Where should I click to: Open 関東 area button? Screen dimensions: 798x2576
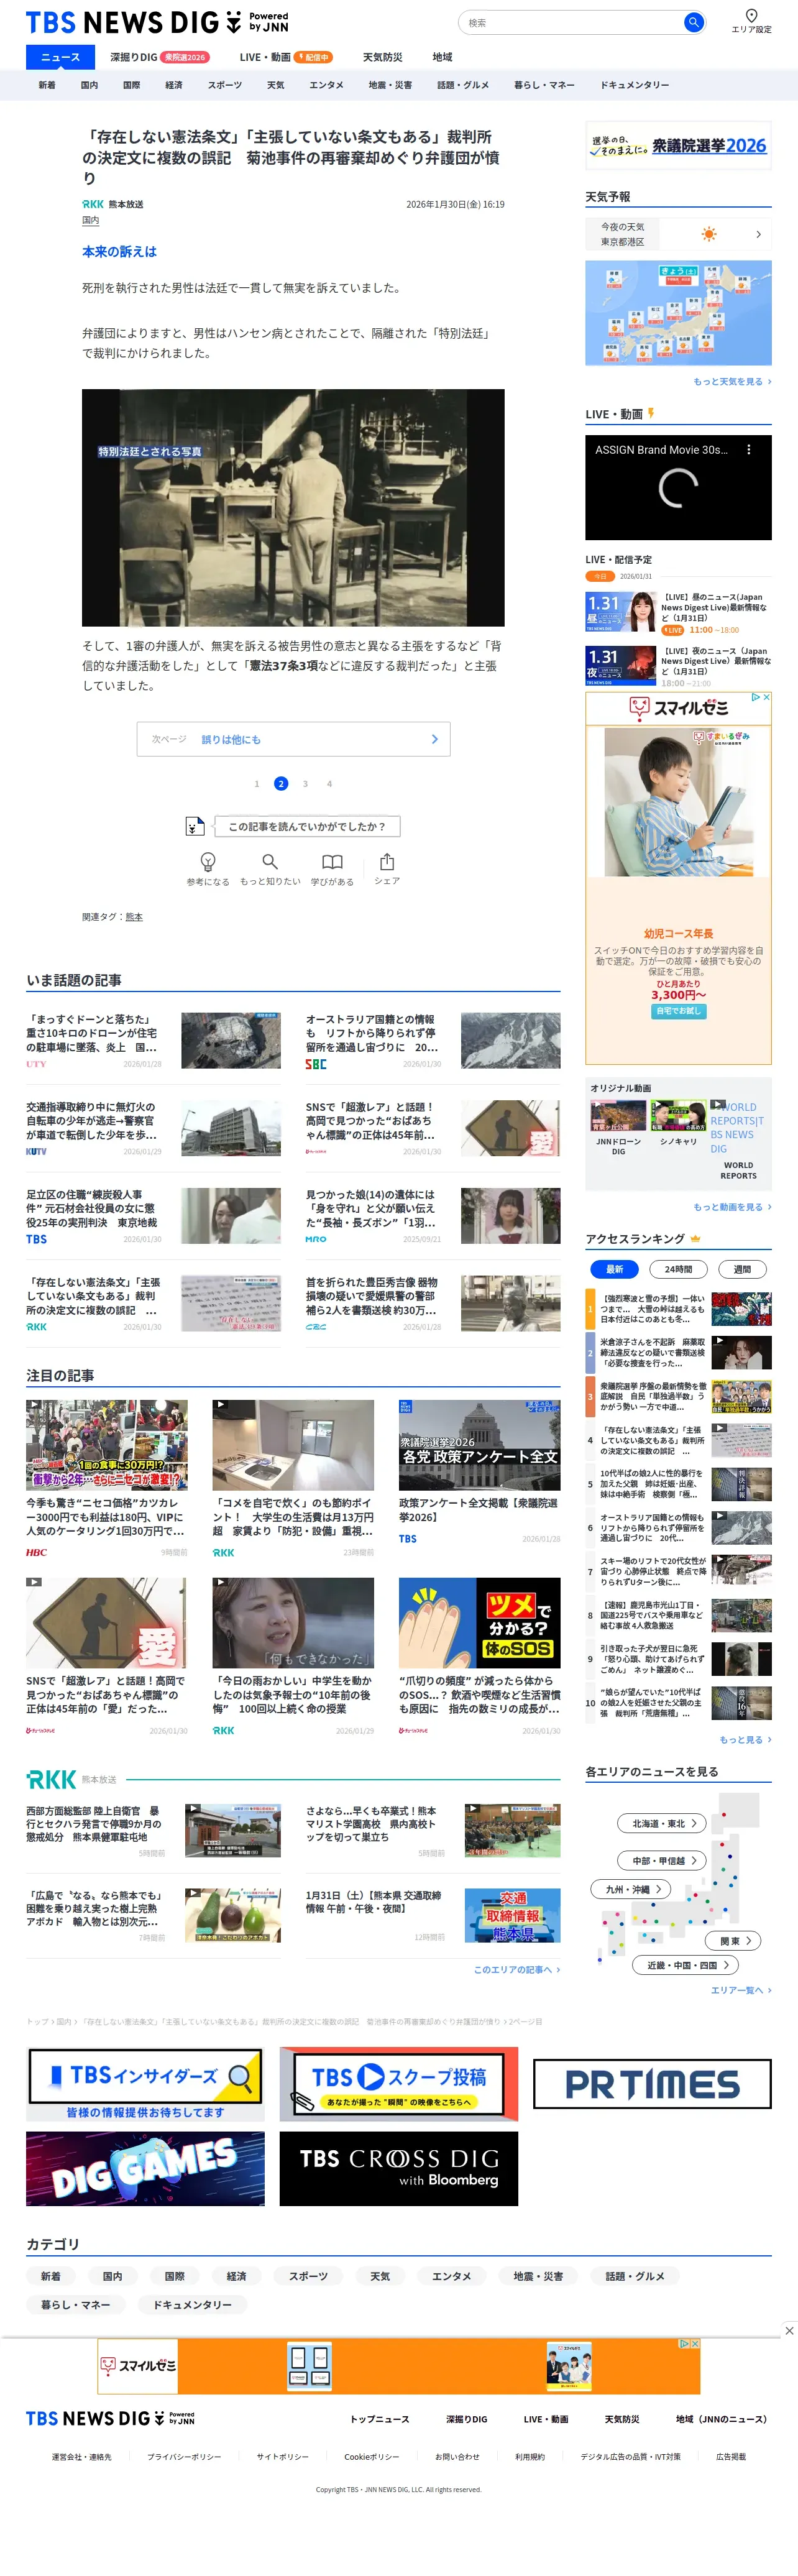pos(734,1940)
